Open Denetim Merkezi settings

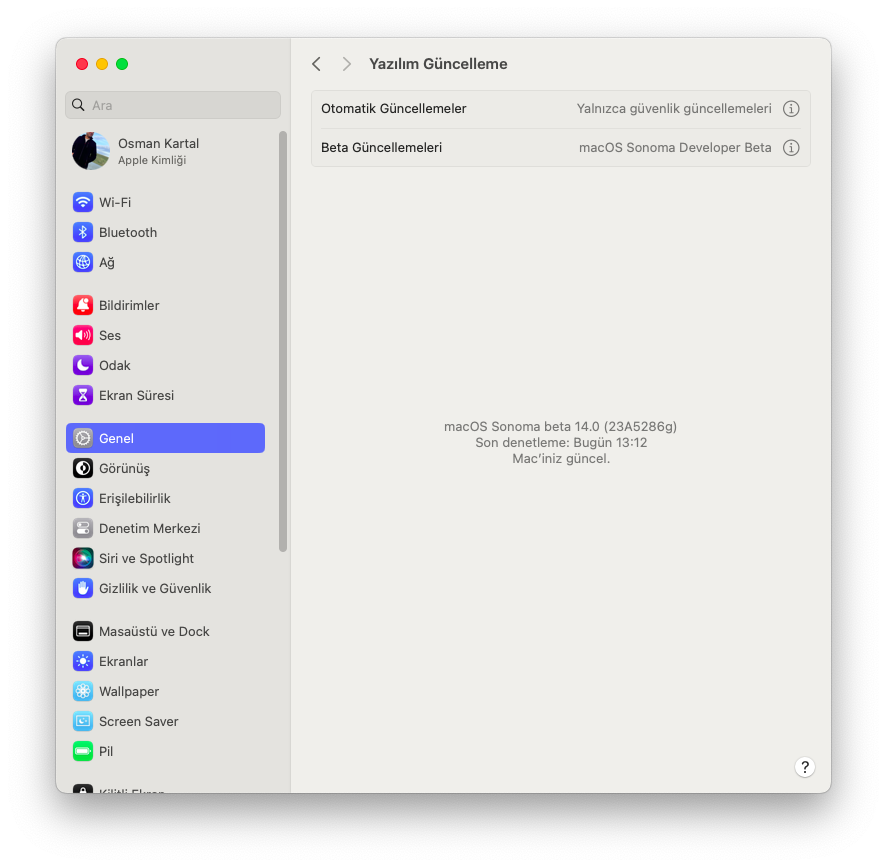click(149, 528)
